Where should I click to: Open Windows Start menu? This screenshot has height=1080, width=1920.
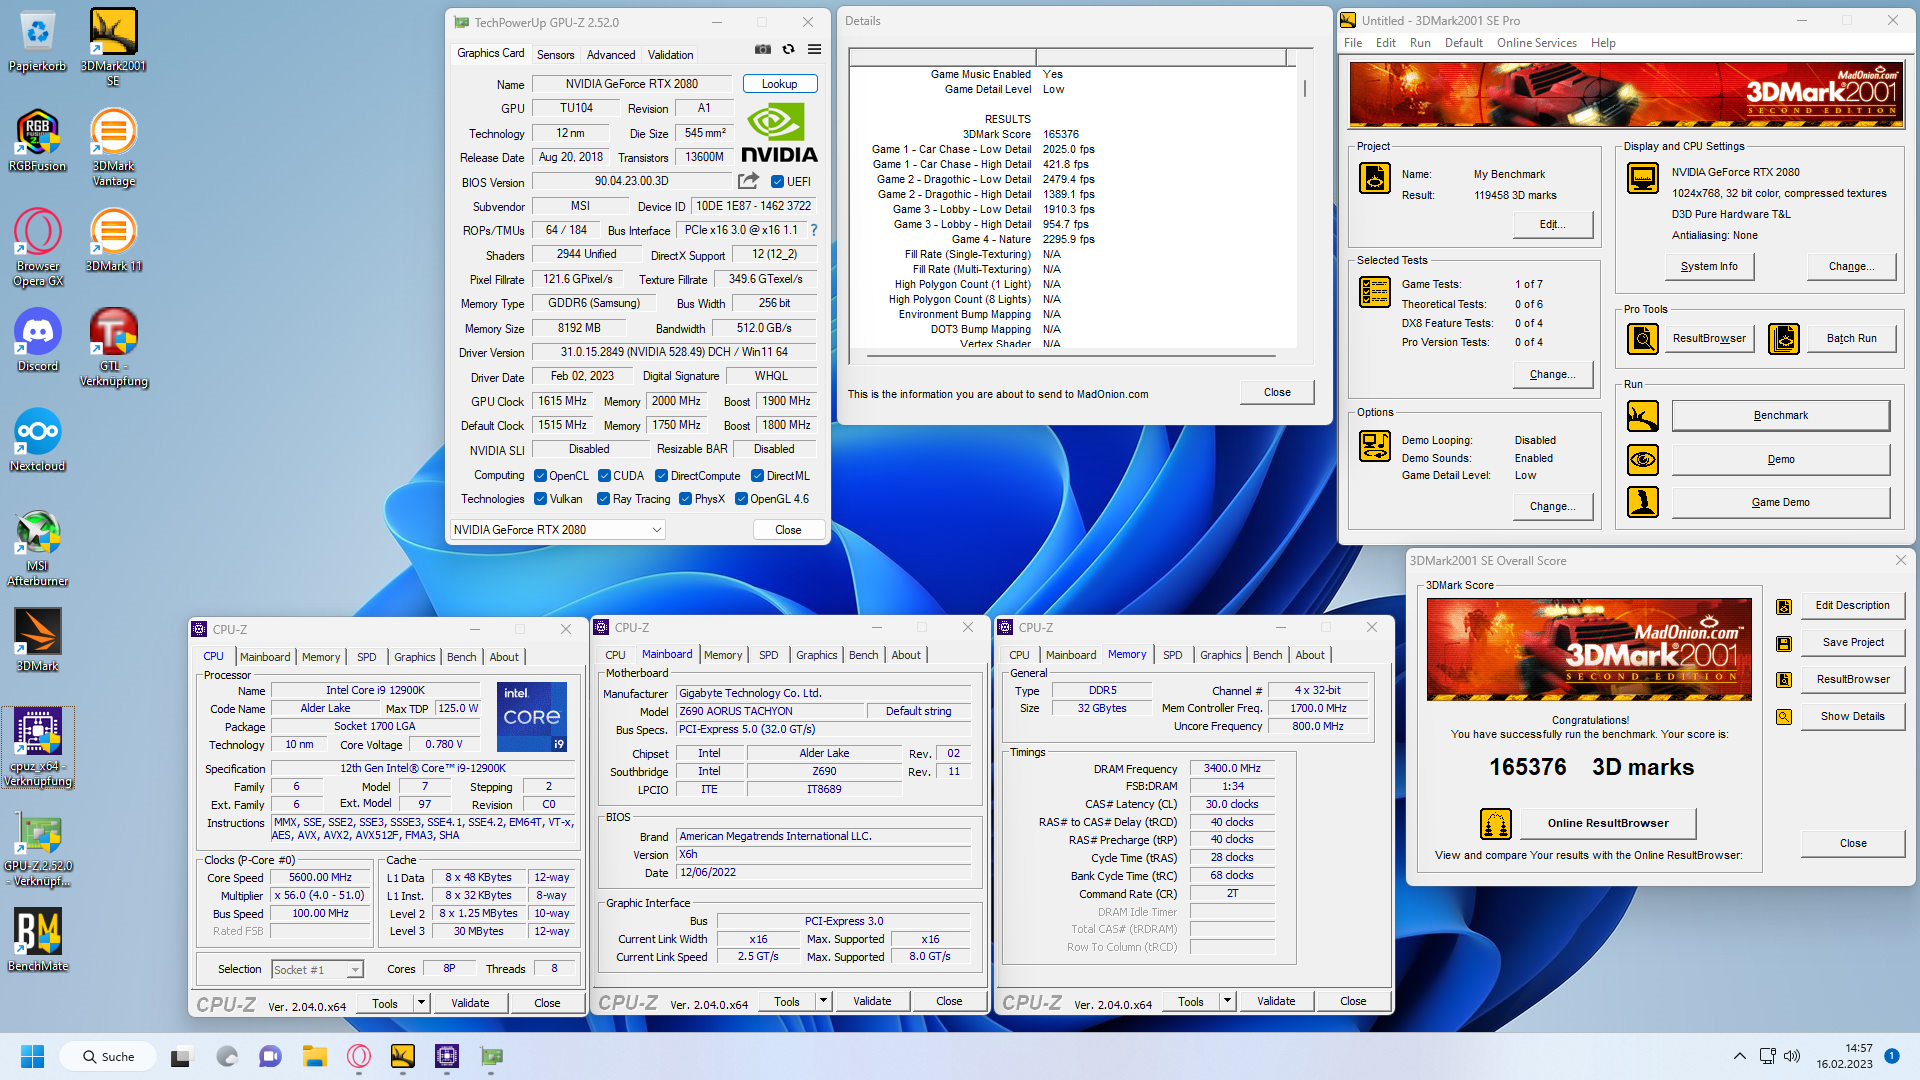point(32,1056)
